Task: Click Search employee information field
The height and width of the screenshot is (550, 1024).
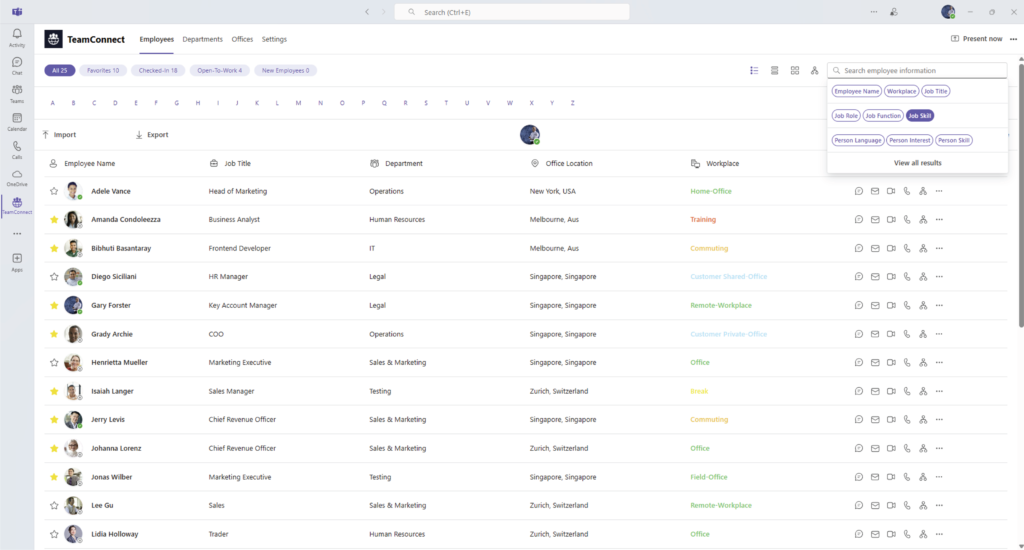Action: (x=917, y=71)
